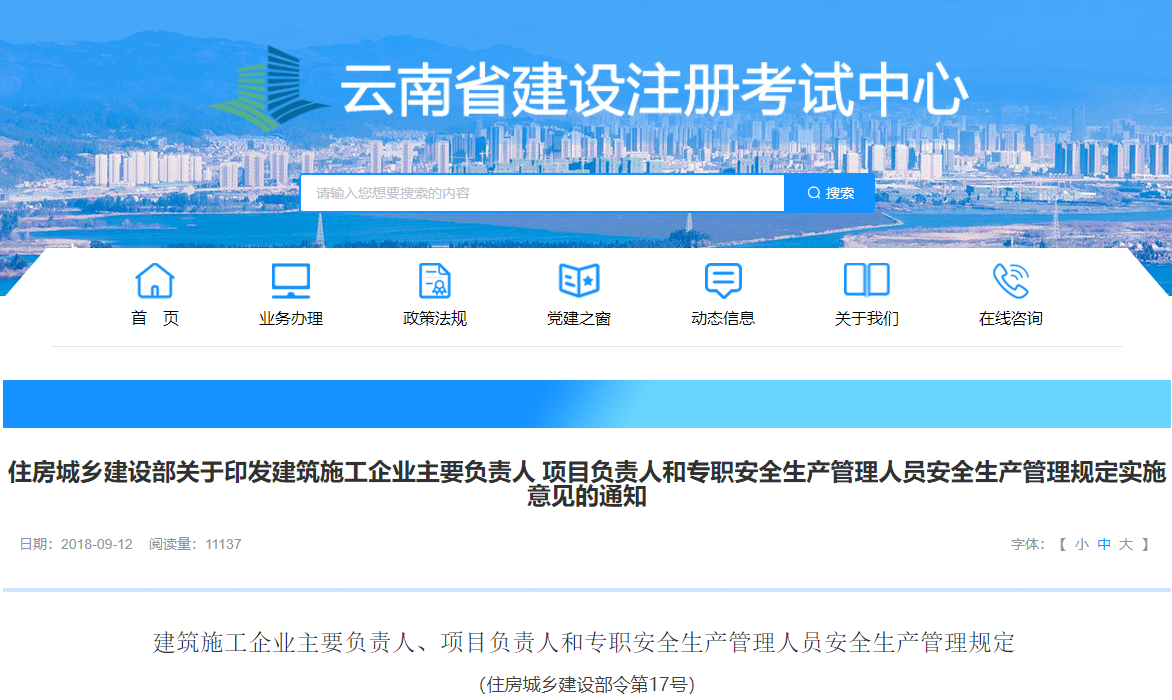The width and height of the screenshot is (1172, 700).
Task: Focus the search input field
Action: 542,193
